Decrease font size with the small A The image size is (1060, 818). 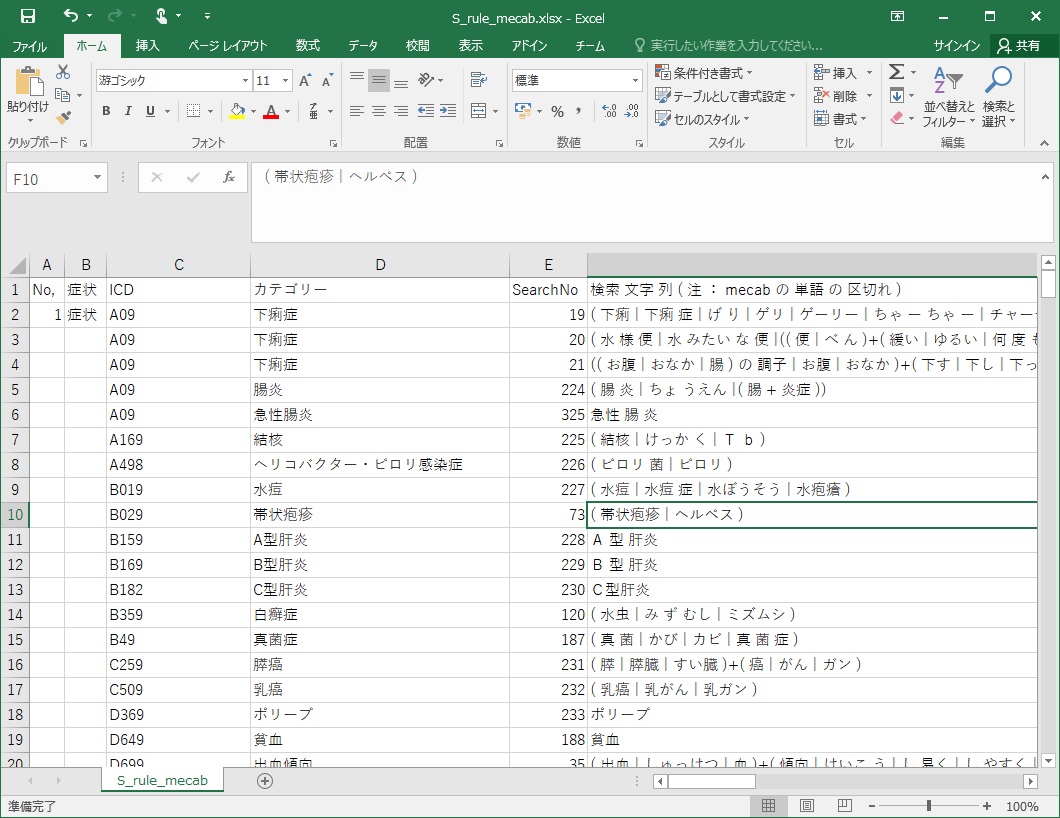click(x=327, y=80)
